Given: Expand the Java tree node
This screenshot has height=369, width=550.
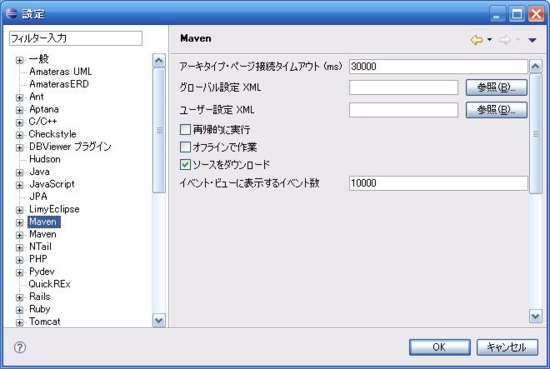Looking at the screenshot, I should click(20, 173).
